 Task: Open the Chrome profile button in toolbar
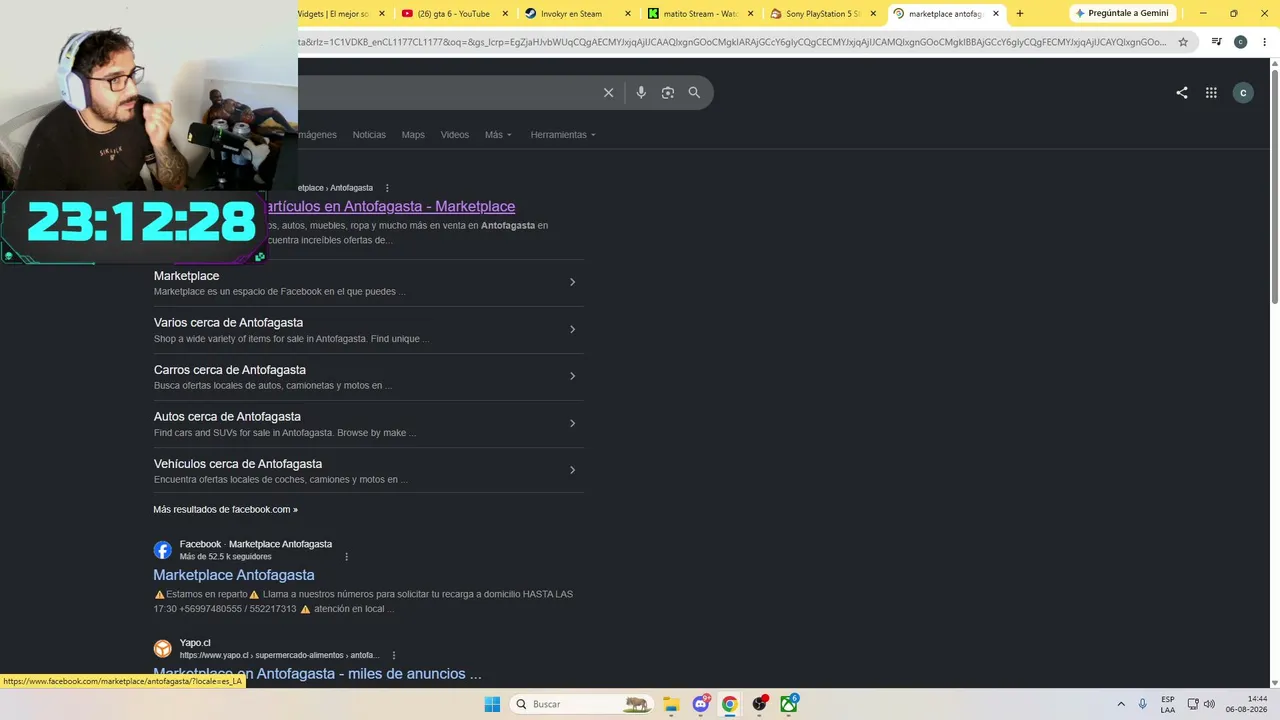click(x=1240, y=42)
